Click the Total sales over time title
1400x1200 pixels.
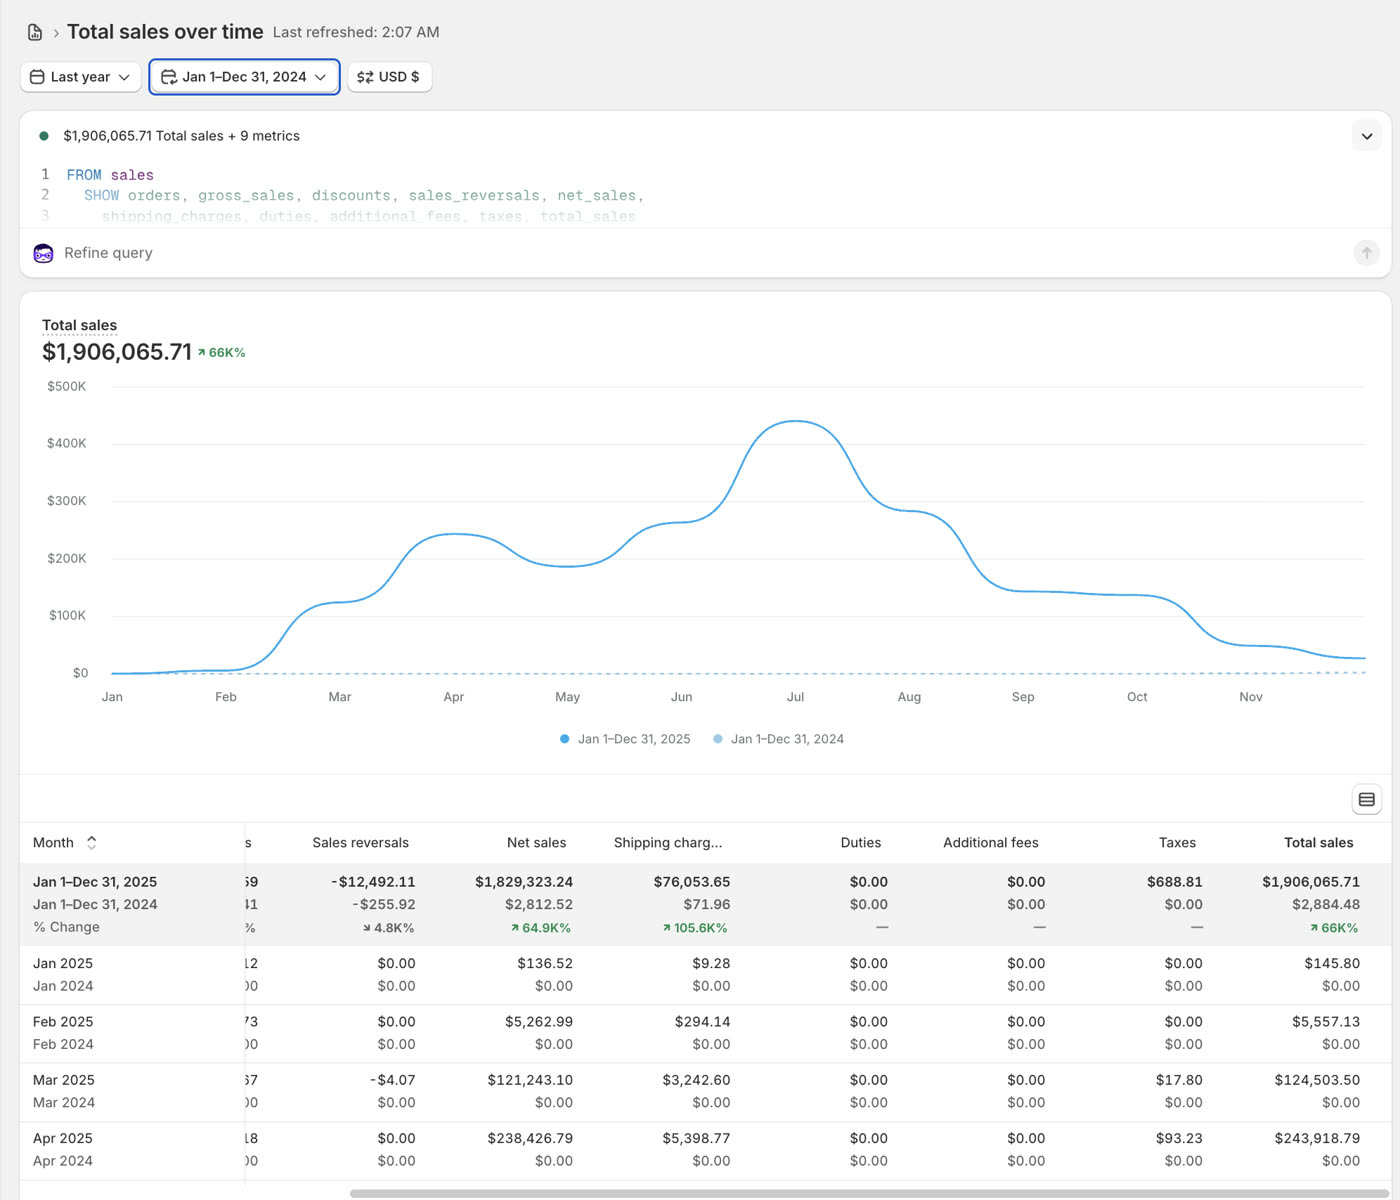(x=165, y=32)
